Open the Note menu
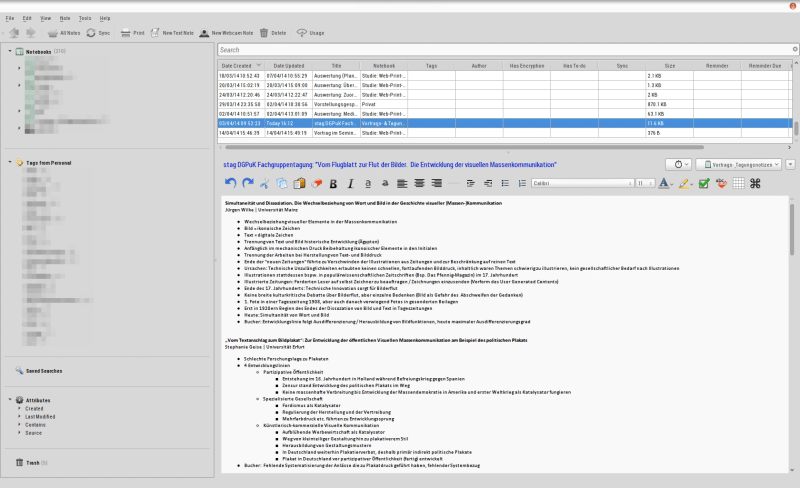The height and width of the screenshot is (488, 800). pos(64,18)
